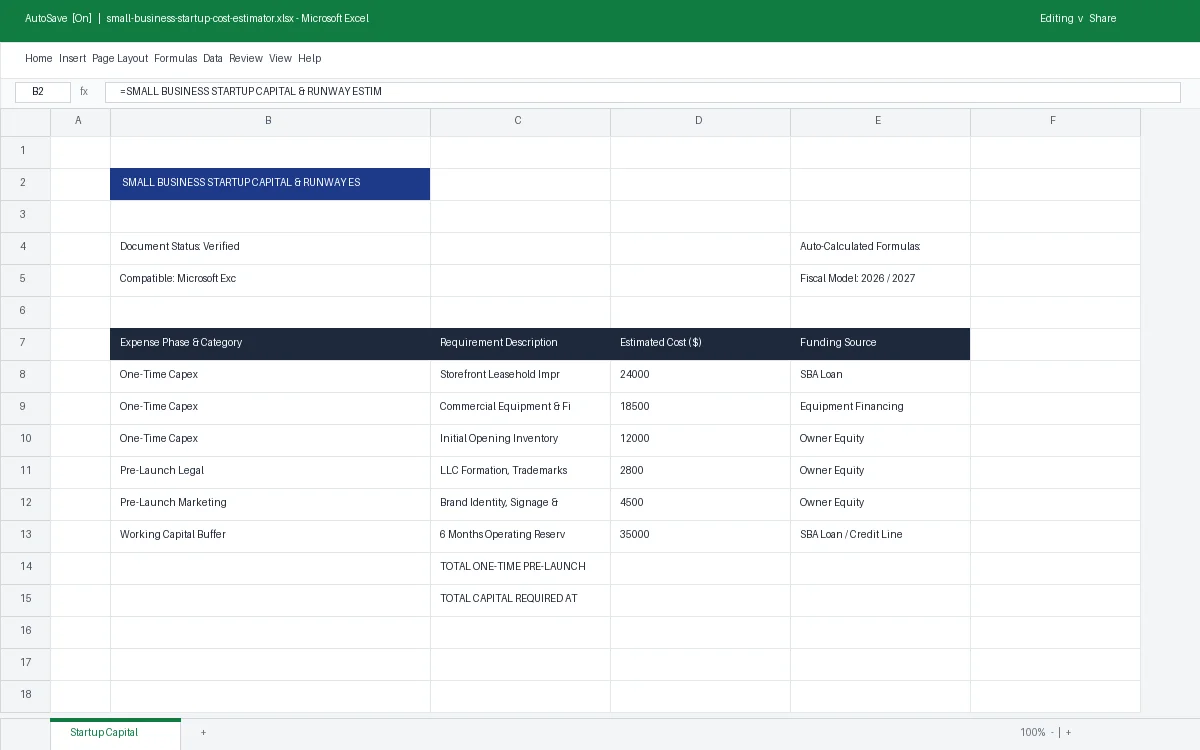Image resolution: width=1200 pixels, height=750 pixels.
Task: Click the cost cell 2800
Action: [700, 472]
